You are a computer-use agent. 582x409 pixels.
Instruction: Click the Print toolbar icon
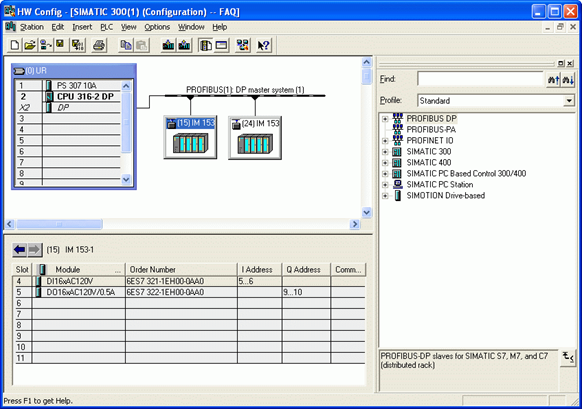(x=99, y=45)
